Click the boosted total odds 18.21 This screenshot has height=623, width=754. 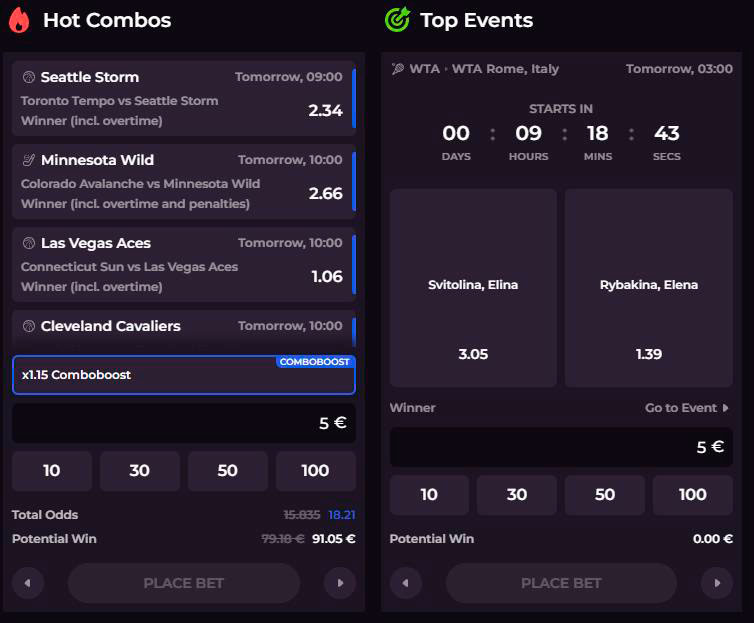[342, 515]
